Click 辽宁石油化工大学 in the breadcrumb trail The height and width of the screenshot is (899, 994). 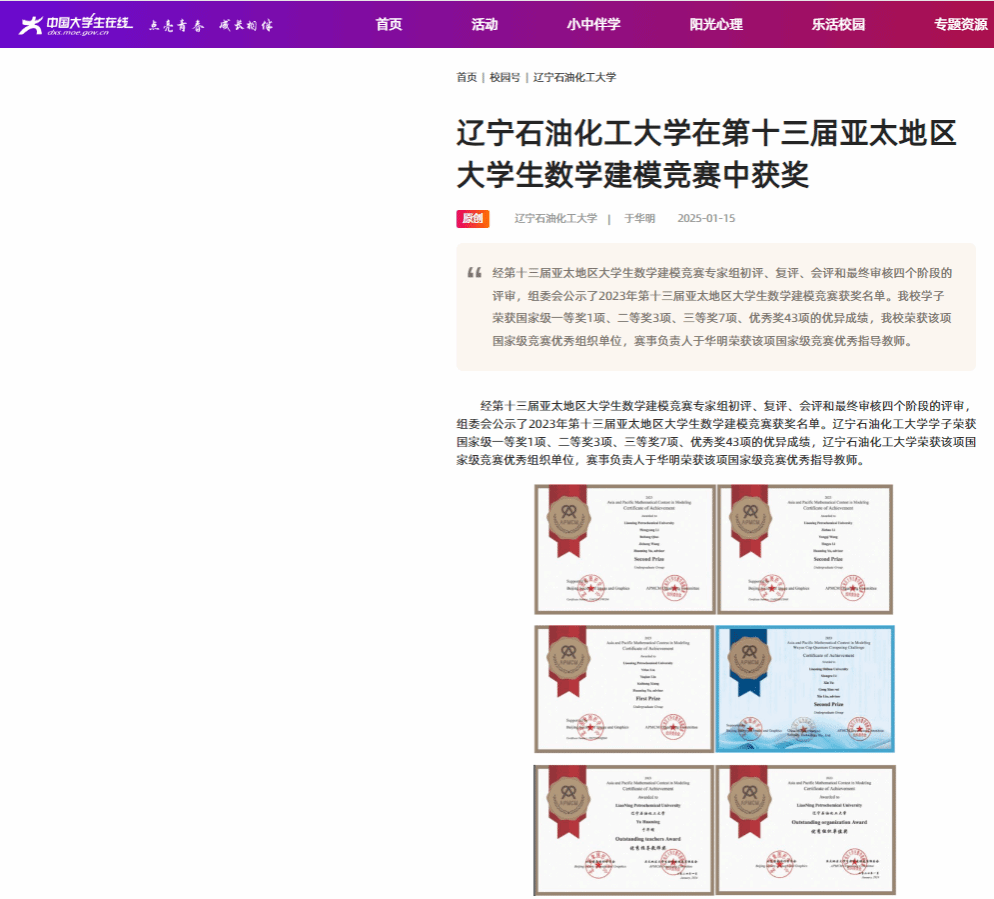click(x=574, y=77)
